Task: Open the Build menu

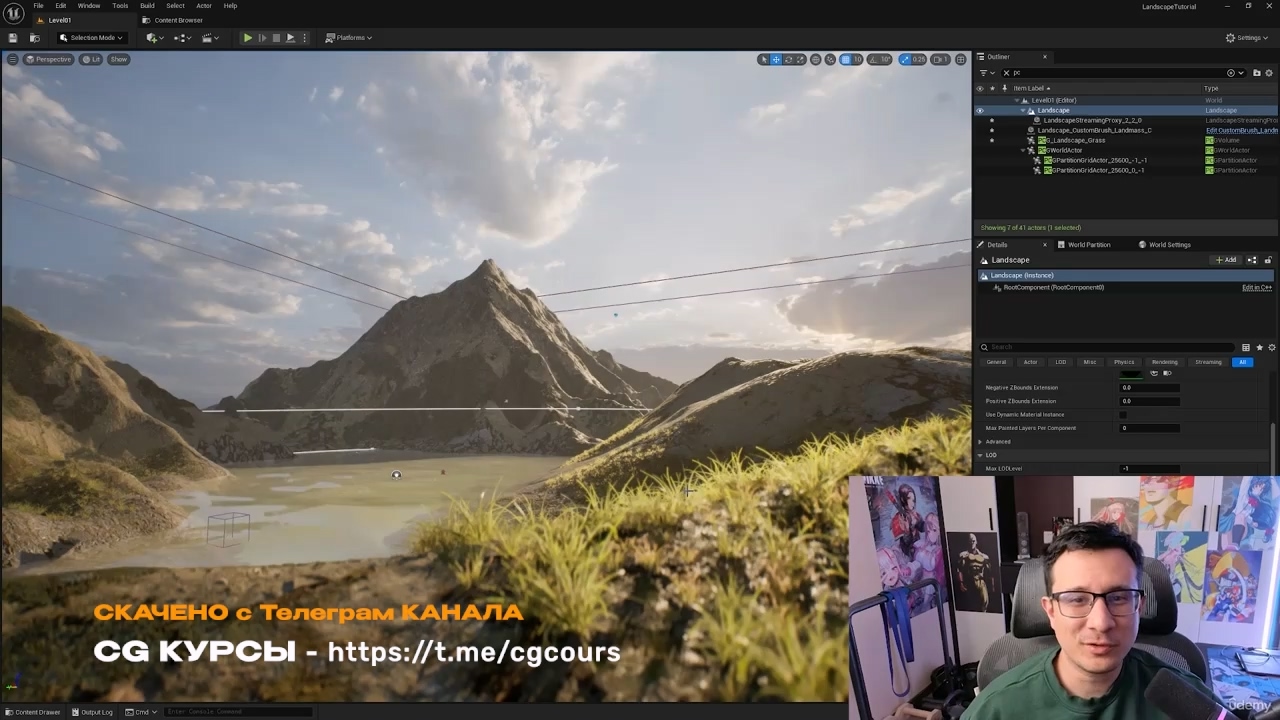Action: (147, 6)
